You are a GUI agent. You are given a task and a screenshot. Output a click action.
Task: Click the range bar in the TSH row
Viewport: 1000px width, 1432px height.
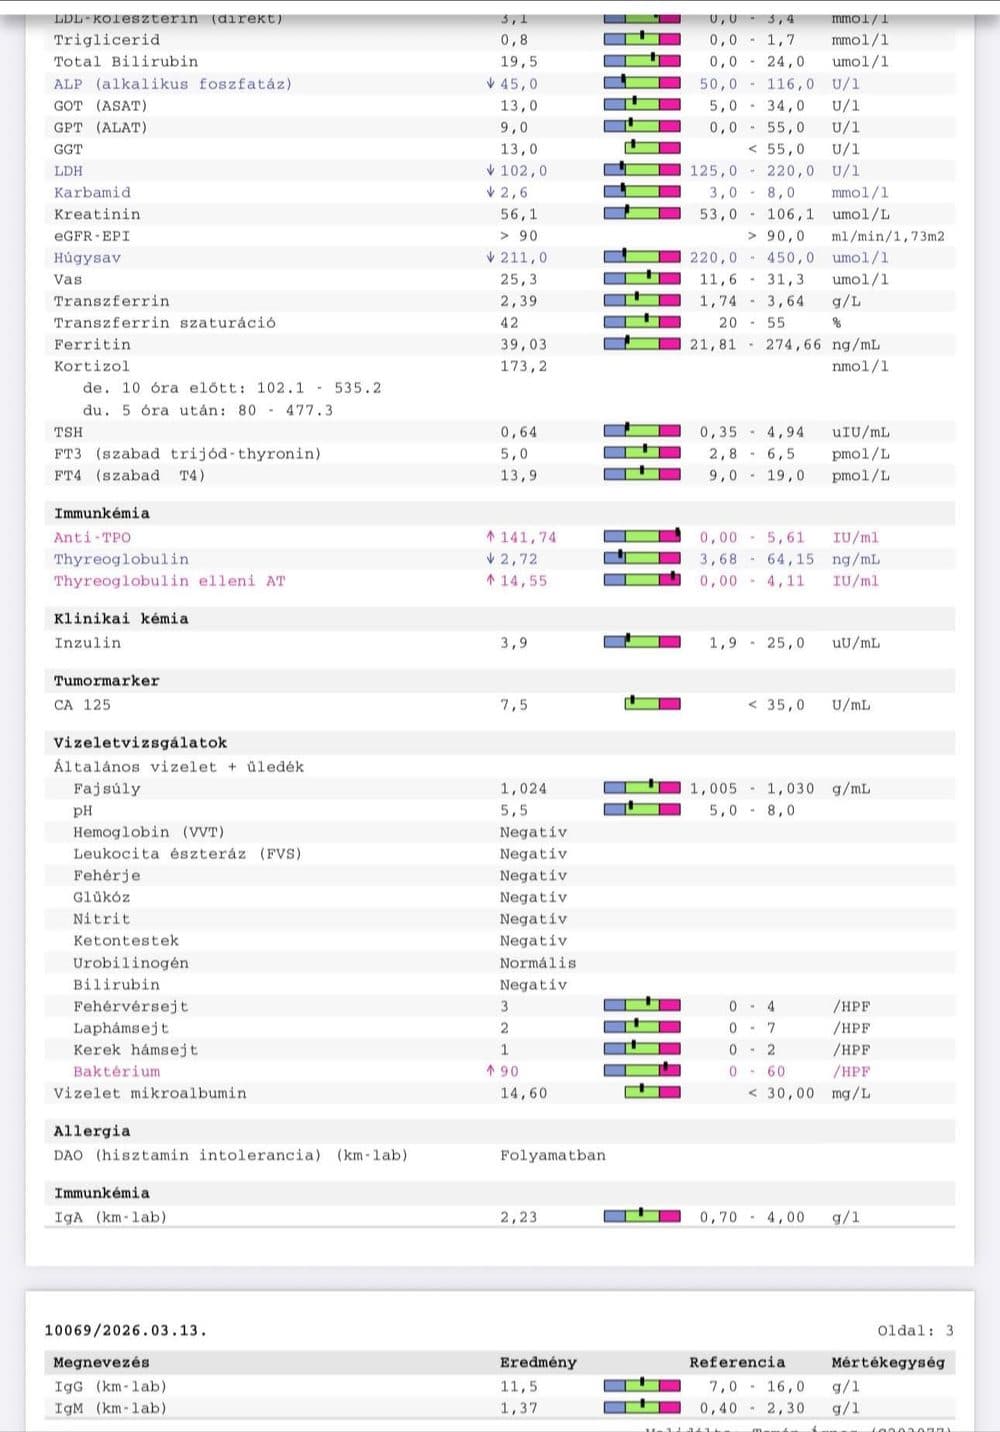tap(642, 432)
